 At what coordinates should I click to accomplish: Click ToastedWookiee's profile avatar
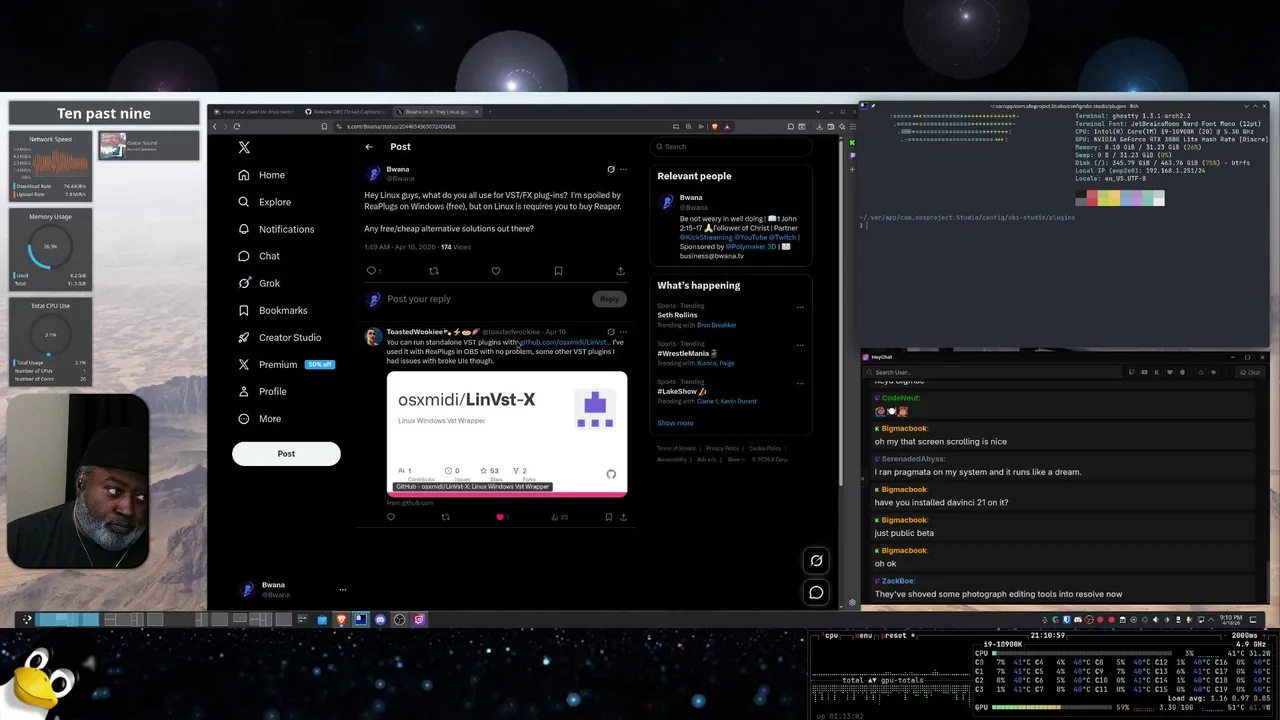(373, 337)
